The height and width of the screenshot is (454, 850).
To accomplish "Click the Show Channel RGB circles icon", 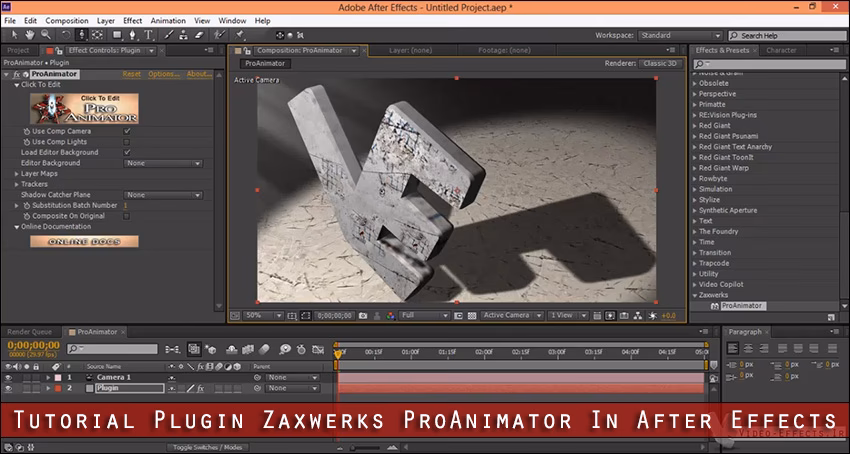I will click(391, 316).
